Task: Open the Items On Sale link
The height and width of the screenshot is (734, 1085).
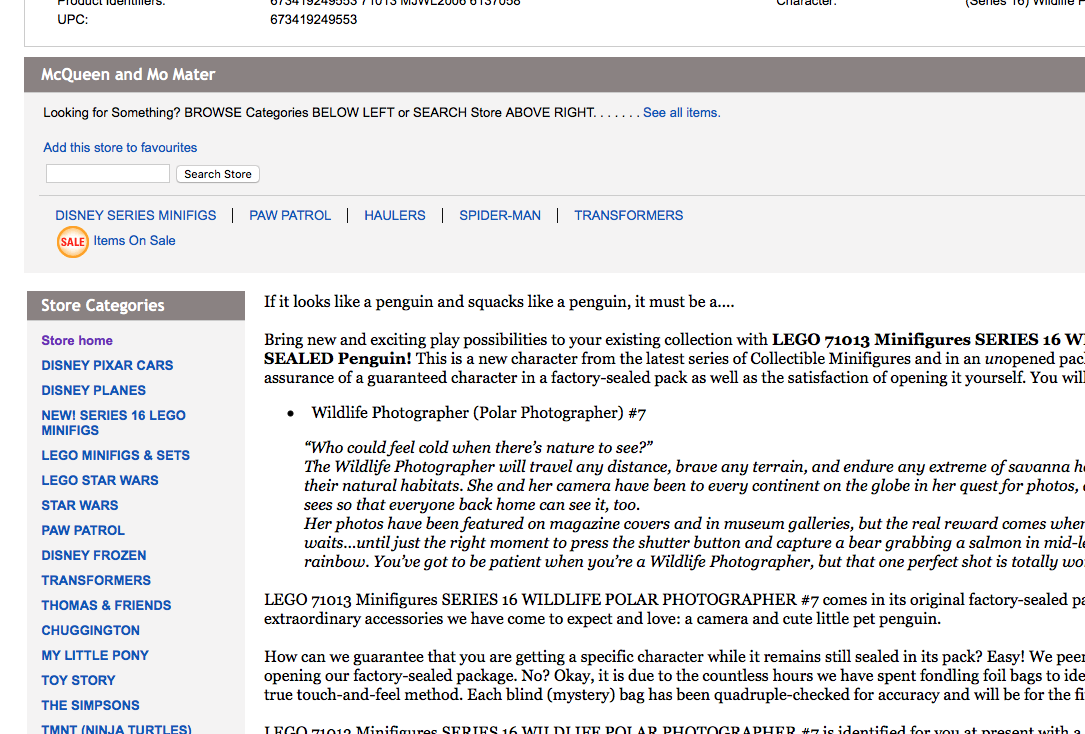Action: coord(134,241)
